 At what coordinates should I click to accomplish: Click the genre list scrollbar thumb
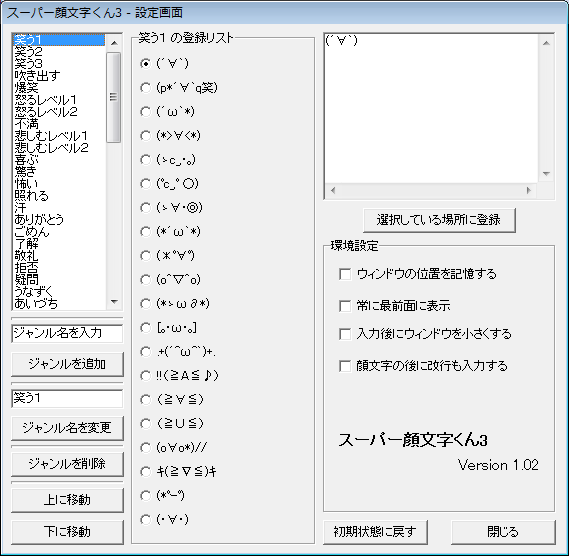click(114, 97)
